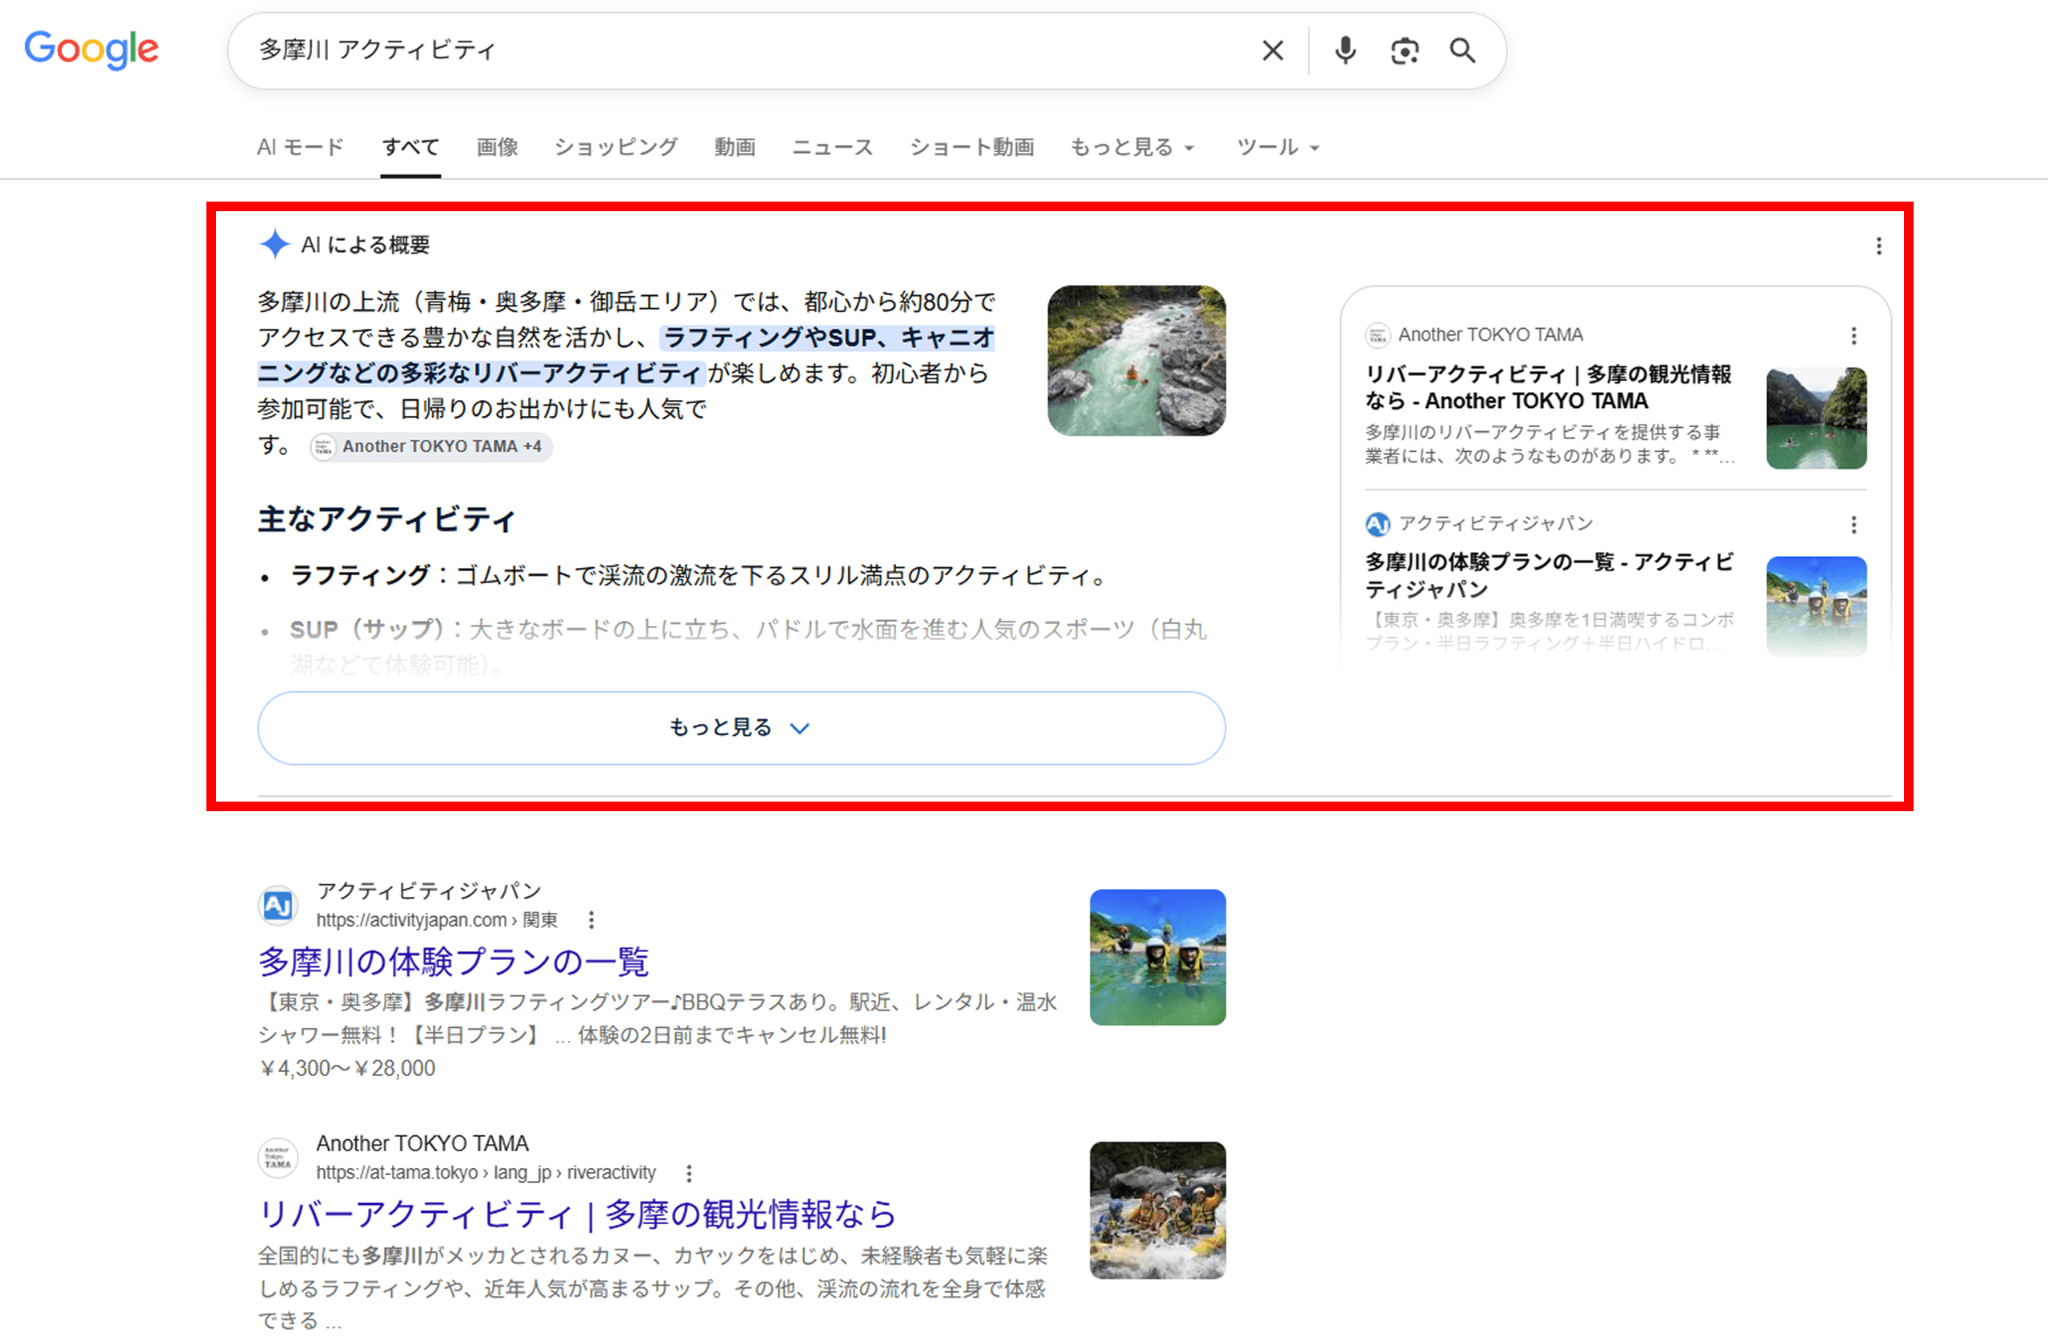Clear the search box with X icon

coord(1272,50)
